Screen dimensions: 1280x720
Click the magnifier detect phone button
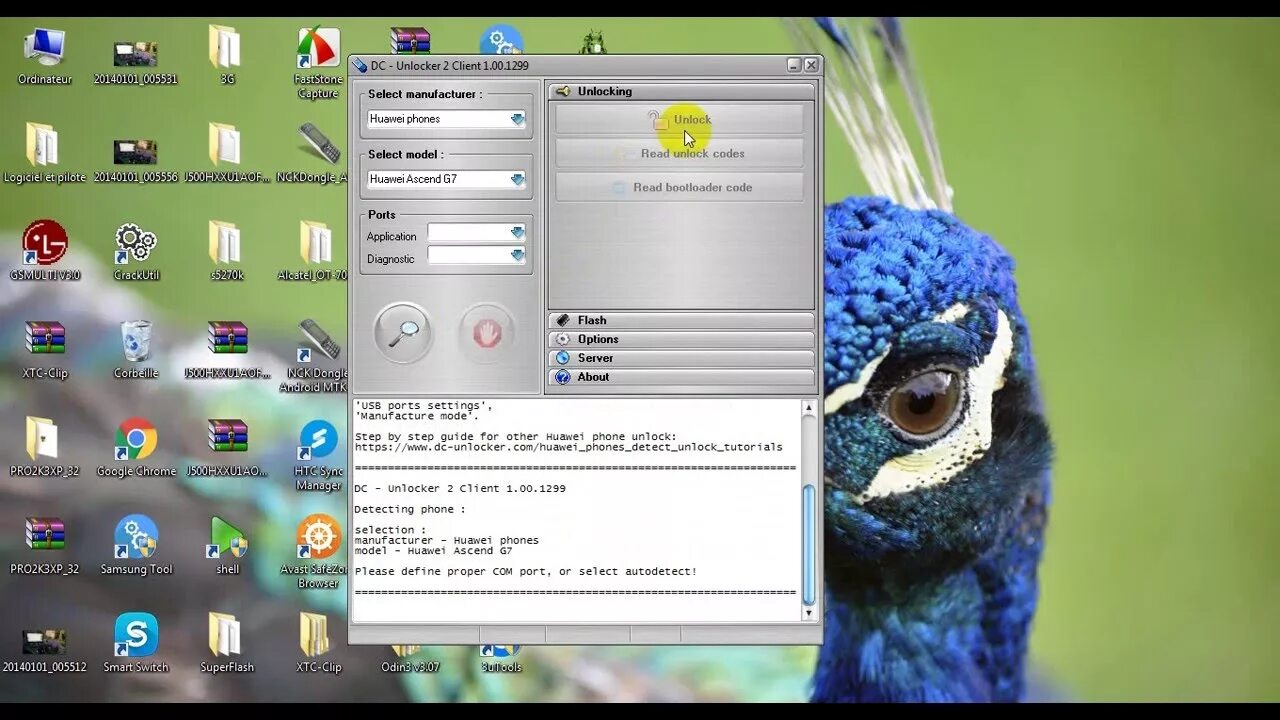(403, 333)
